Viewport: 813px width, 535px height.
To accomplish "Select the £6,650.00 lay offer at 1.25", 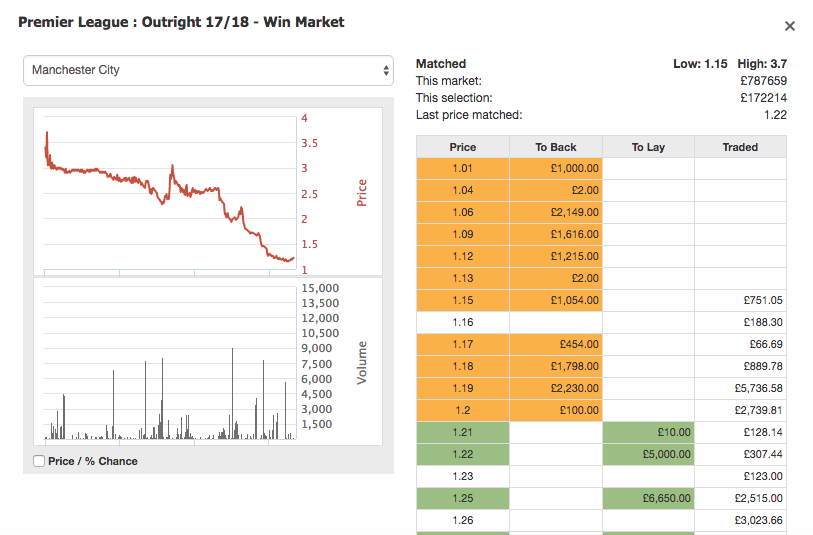I will tap(648, 499).
